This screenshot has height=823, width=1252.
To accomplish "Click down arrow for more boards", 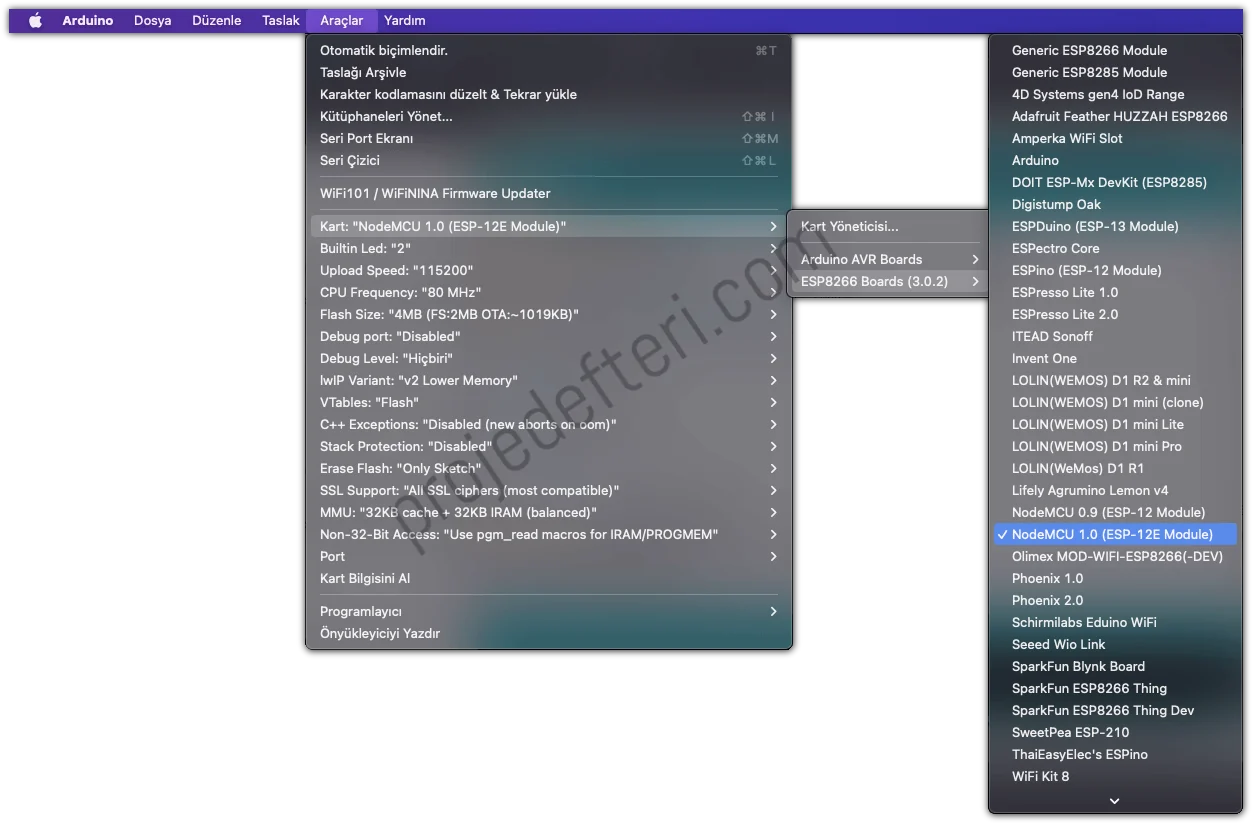I will click(1115, 800).
